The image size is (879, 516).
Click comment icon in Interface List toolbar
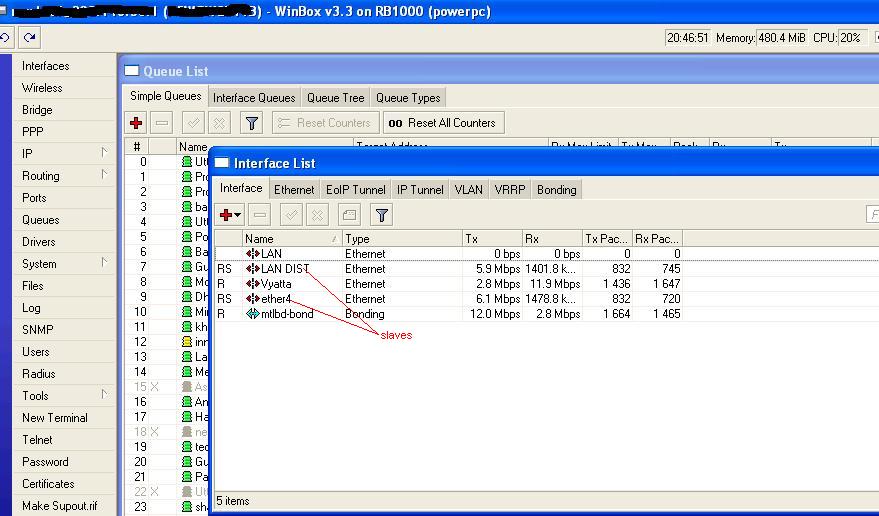[349, 215]
